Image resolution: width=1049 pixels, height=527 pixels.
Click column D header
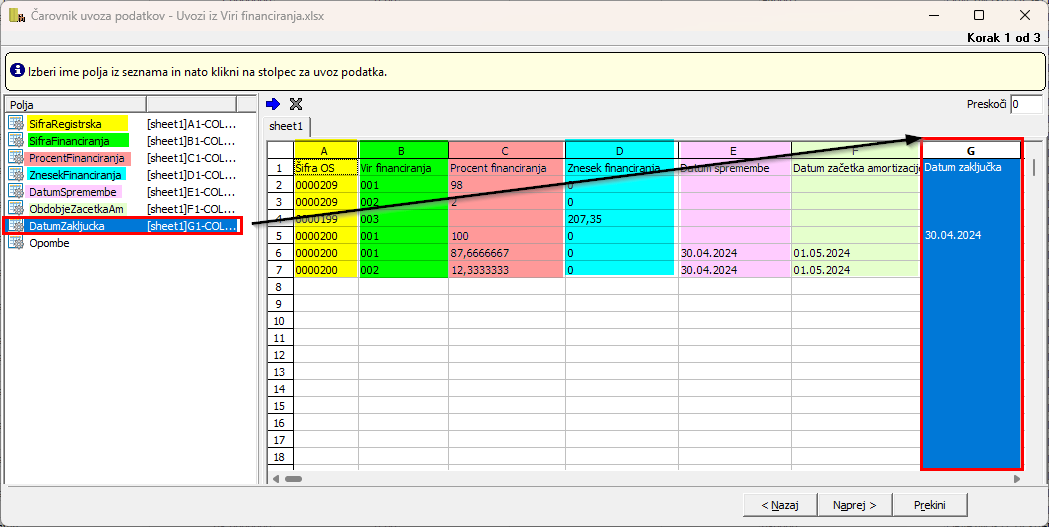622,150
